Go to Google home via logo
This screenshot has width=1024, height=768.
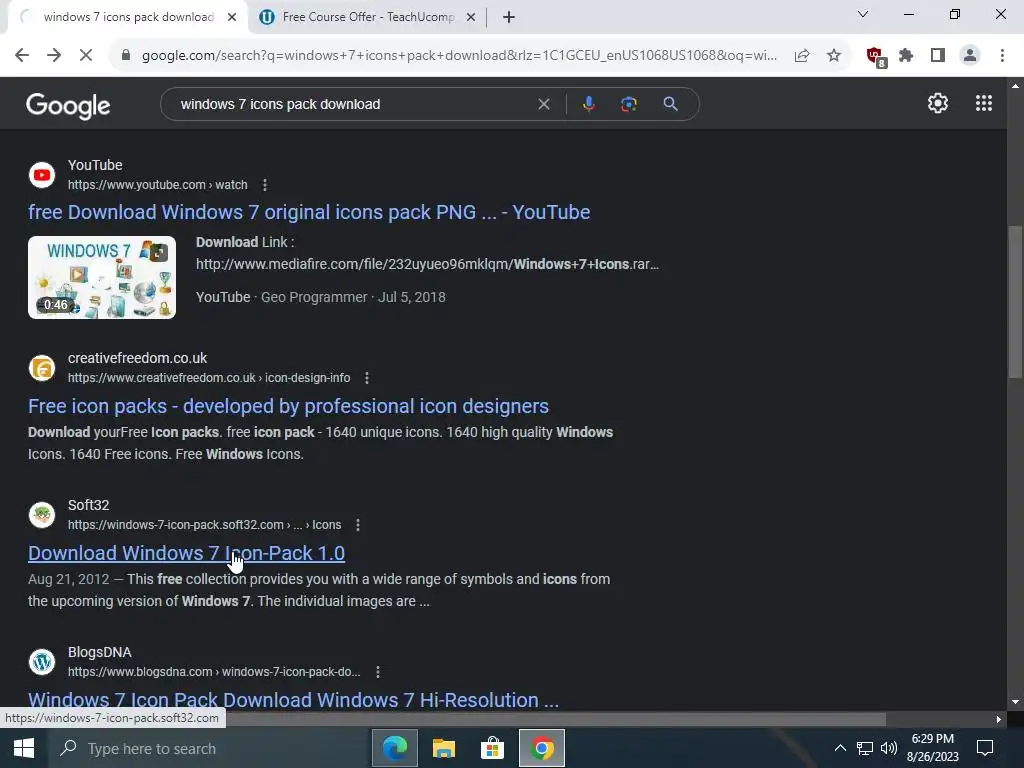pos(69,105)
